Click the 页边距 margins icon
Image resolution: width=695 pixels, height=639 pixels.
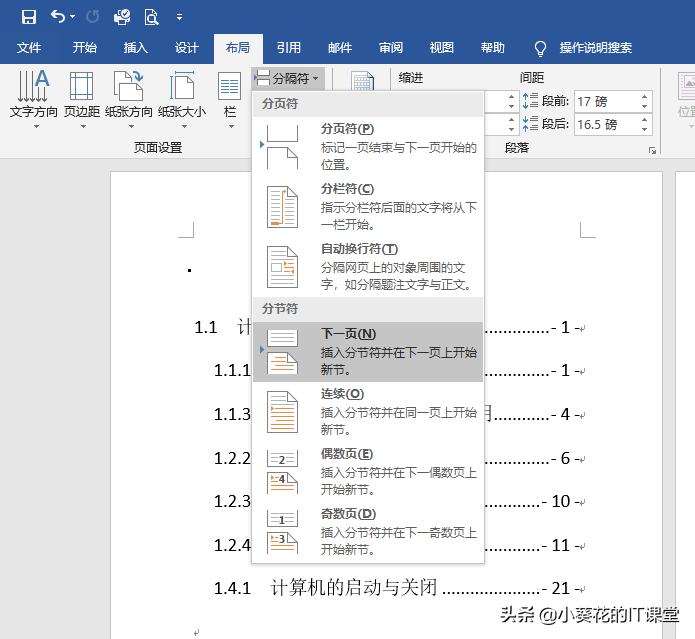82,86
